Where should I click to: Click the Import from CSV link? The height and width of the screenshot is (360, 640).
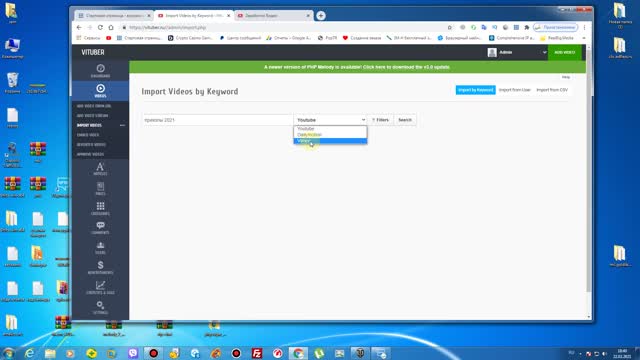coord(552,90)
